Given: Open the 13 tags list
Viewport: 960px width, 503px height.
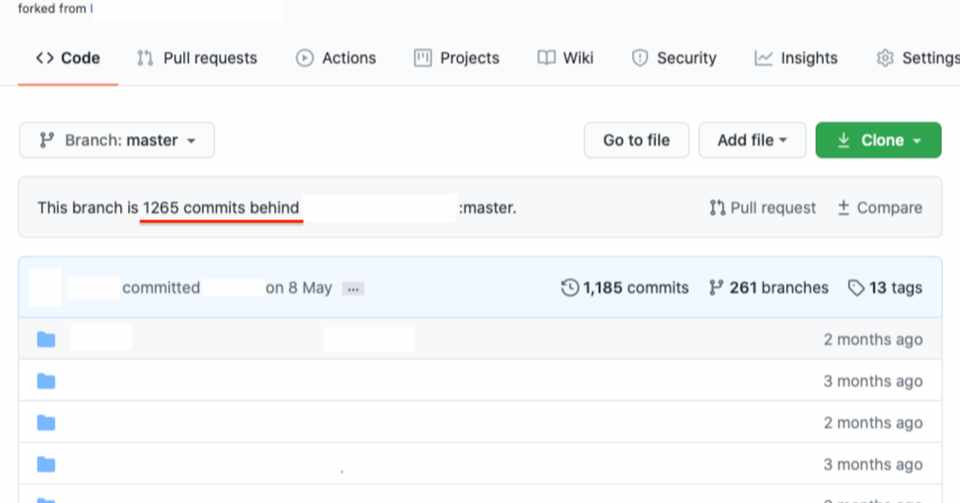Looking at the screenshot, I should [885, 288].
